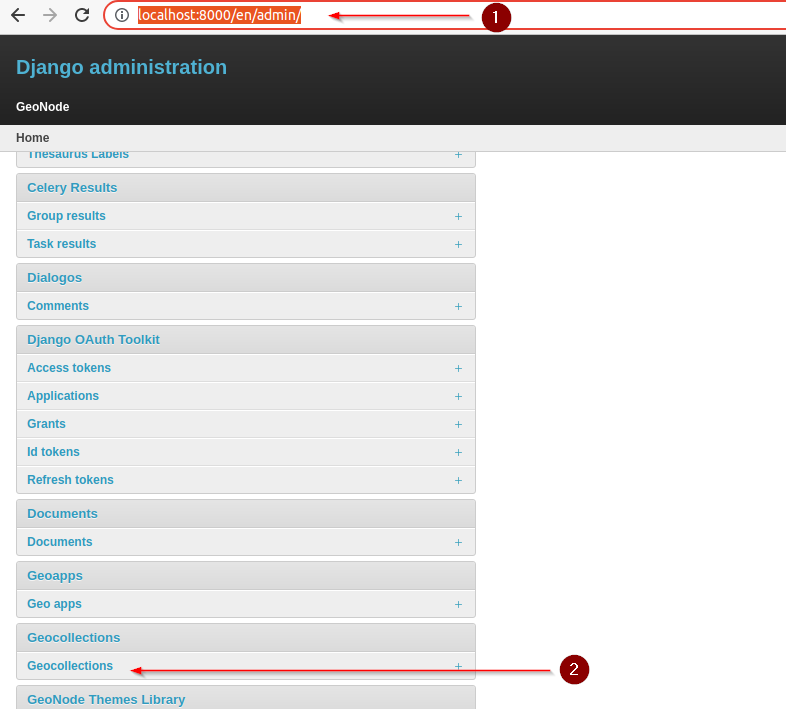The width and height of the screenshot is (786, 709).
Task: Add an Id token with plus icon
Action: point(458,452)
